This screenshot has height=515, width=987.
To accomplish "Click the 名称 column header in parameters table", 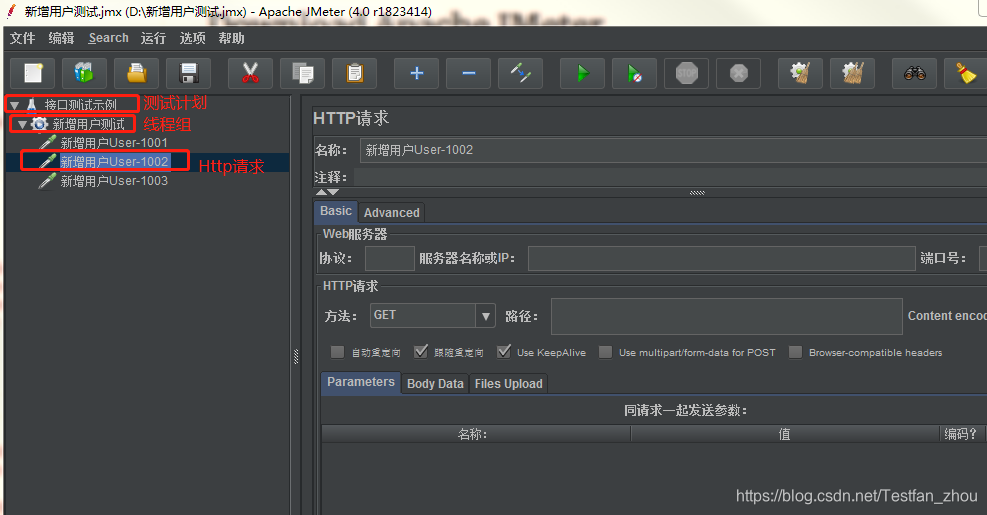I will click(476, 434).
